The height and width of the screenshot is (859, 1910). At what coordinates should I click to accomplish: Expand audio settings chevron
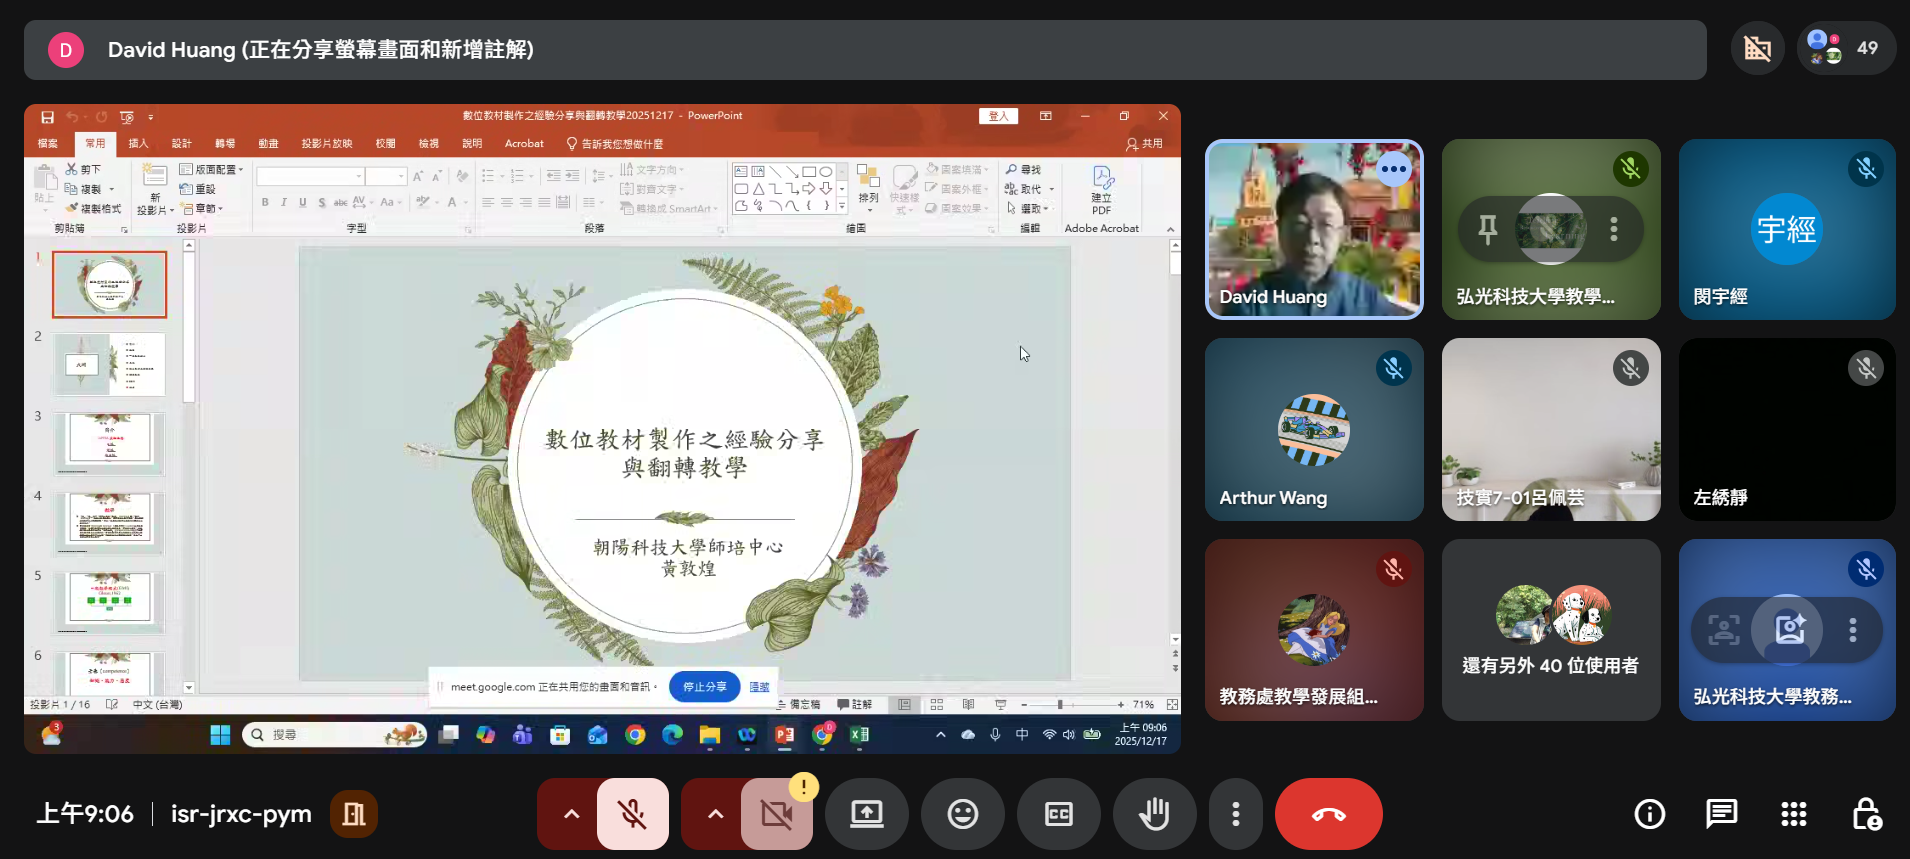tap(571, 814)
